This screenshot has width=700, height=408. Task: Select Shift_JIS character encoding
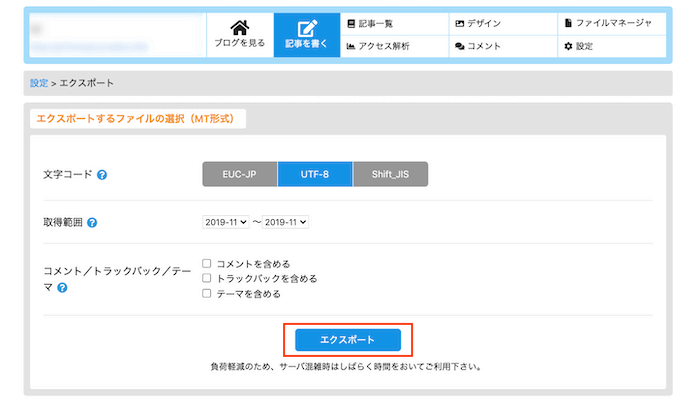[x=391, y=174]
